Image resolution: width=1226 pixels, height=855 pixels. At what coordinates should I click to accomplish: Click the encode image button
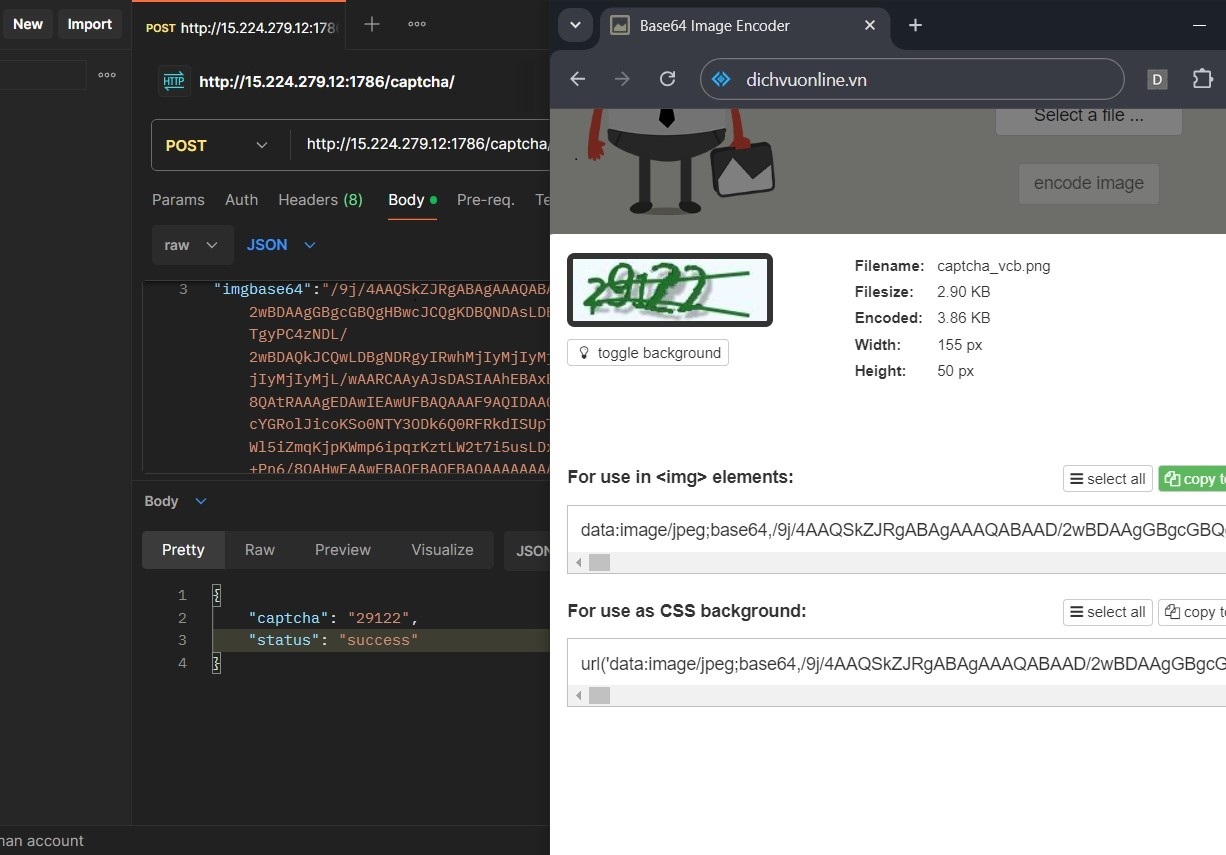(x=1088, y=183)
